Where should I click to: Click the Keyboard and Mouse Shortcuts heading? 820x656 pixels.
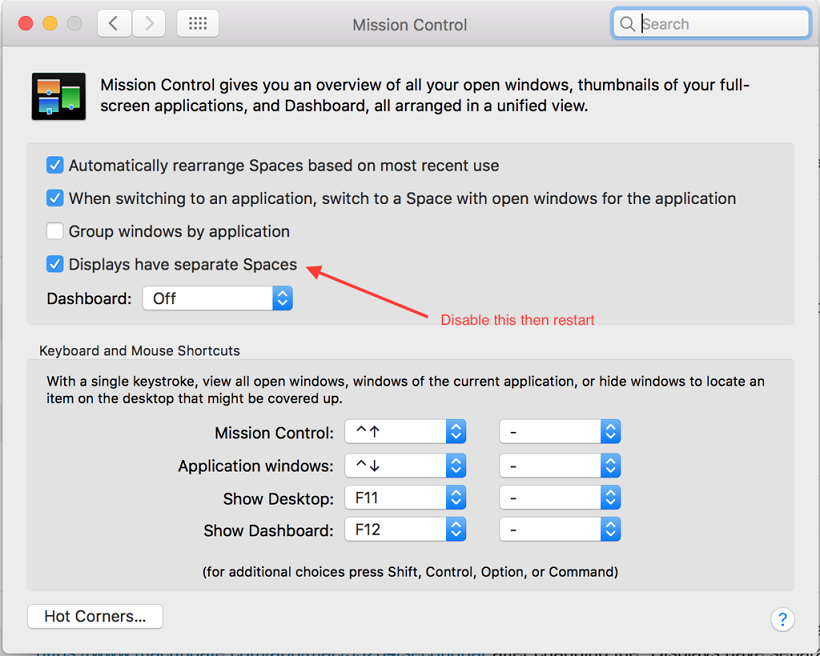(140, 350)
